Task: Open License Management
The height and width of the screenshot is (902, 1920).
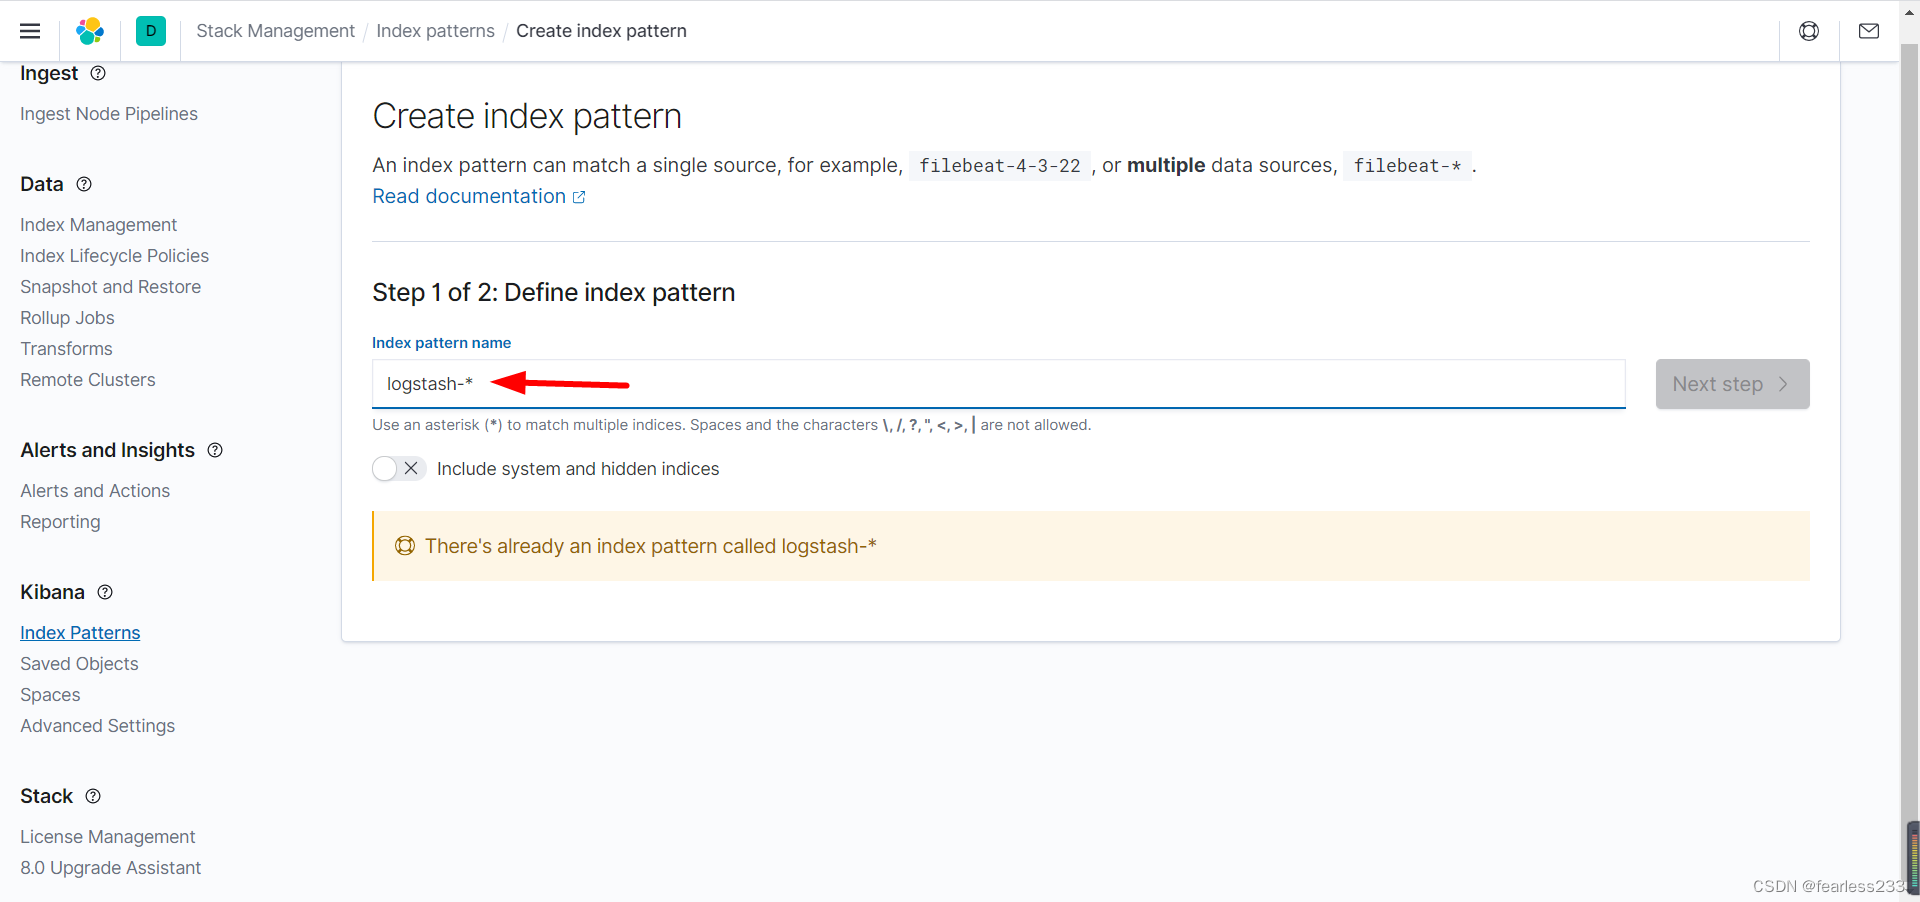Action: (107, 837)
